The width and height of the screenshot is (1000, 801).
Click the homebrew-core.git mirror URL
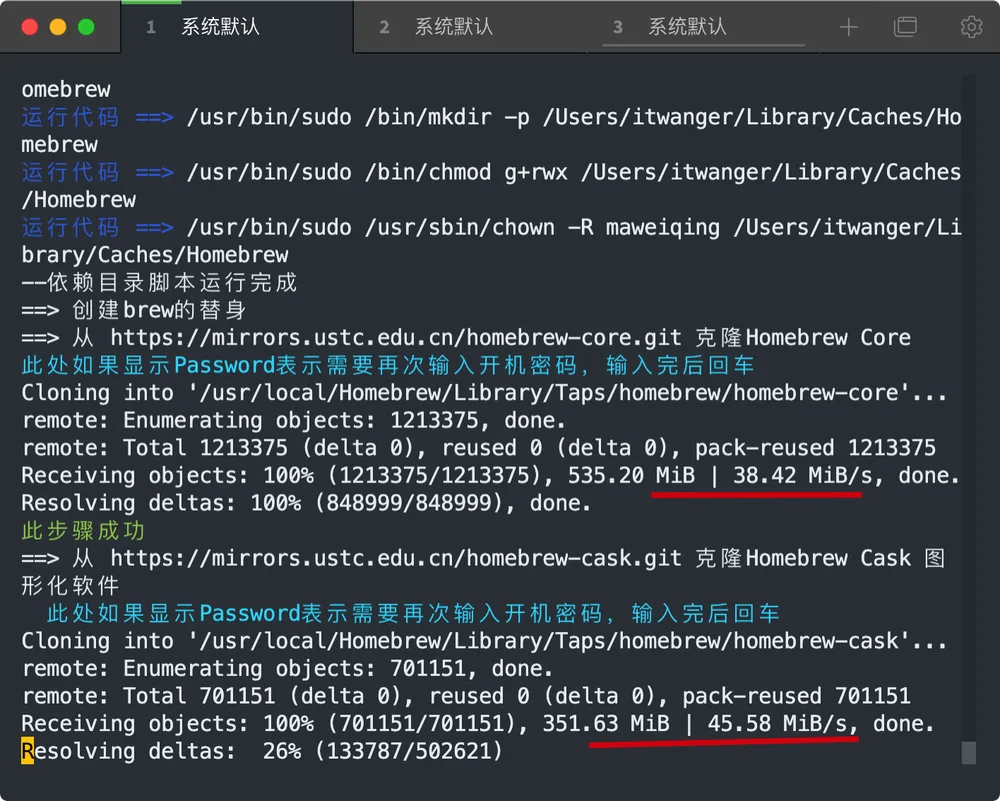[x=395, y=337]
